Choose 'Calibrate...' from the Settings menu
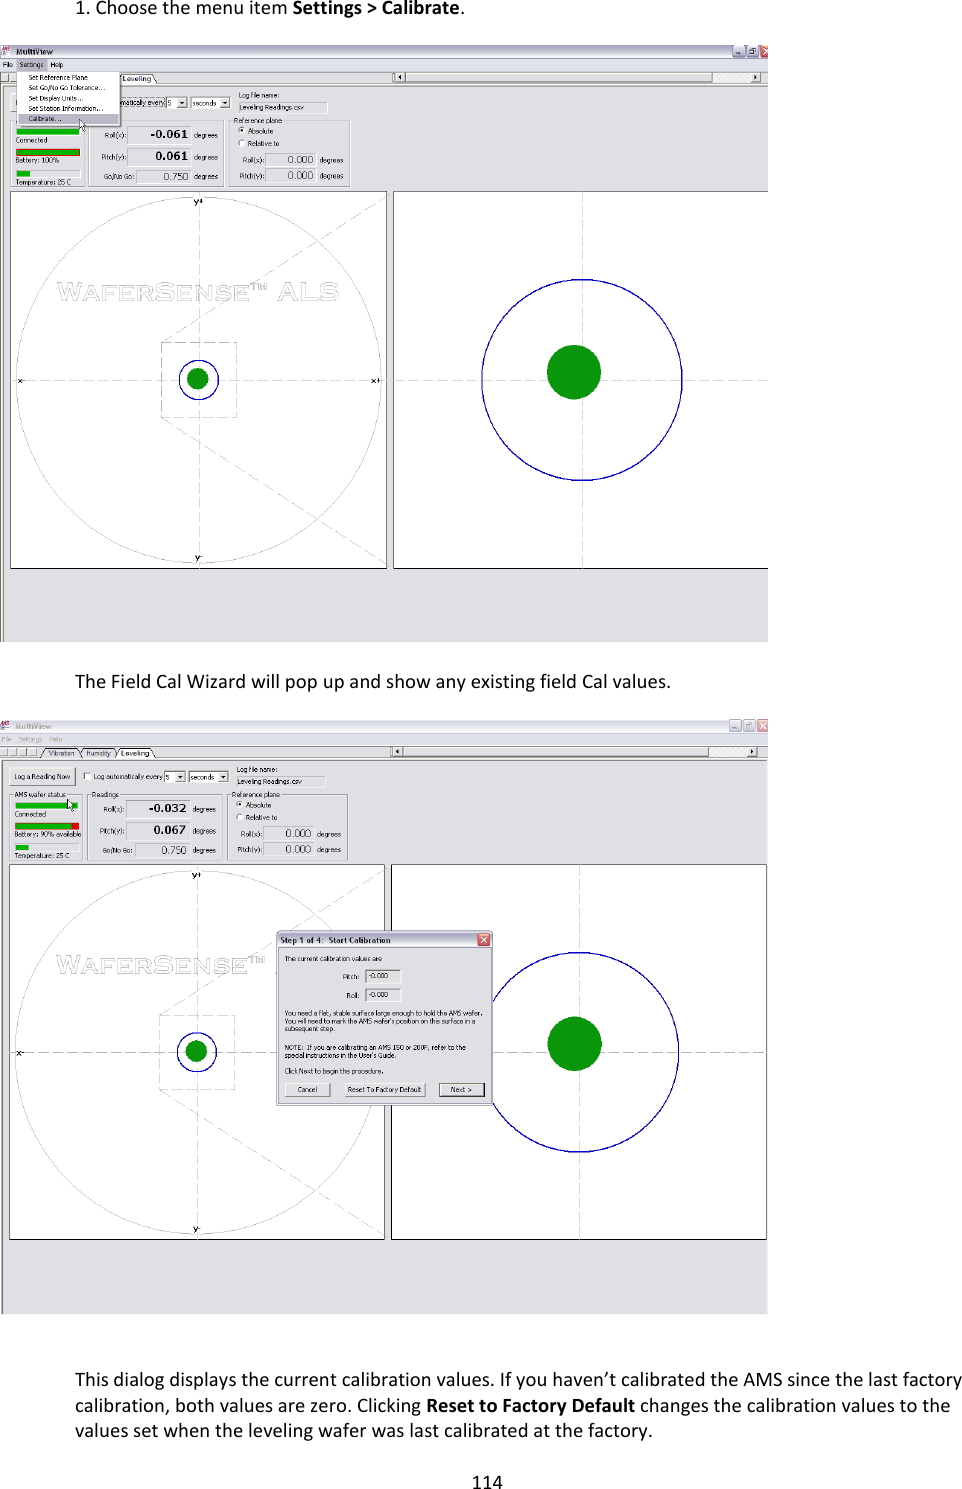The height and width of the screenshot is (1489, 962). coord(45,119)
